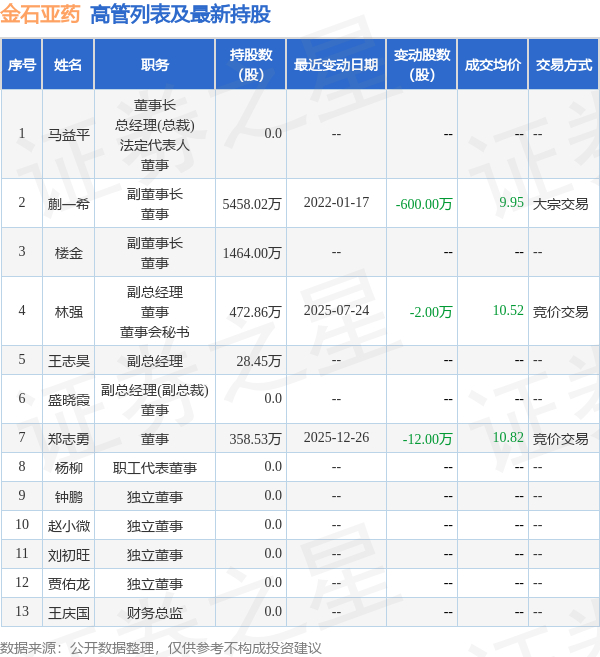Click the average price 9.95
This screenshot has width=600, height=657.
pyautogui.click(x=511, y=202)
